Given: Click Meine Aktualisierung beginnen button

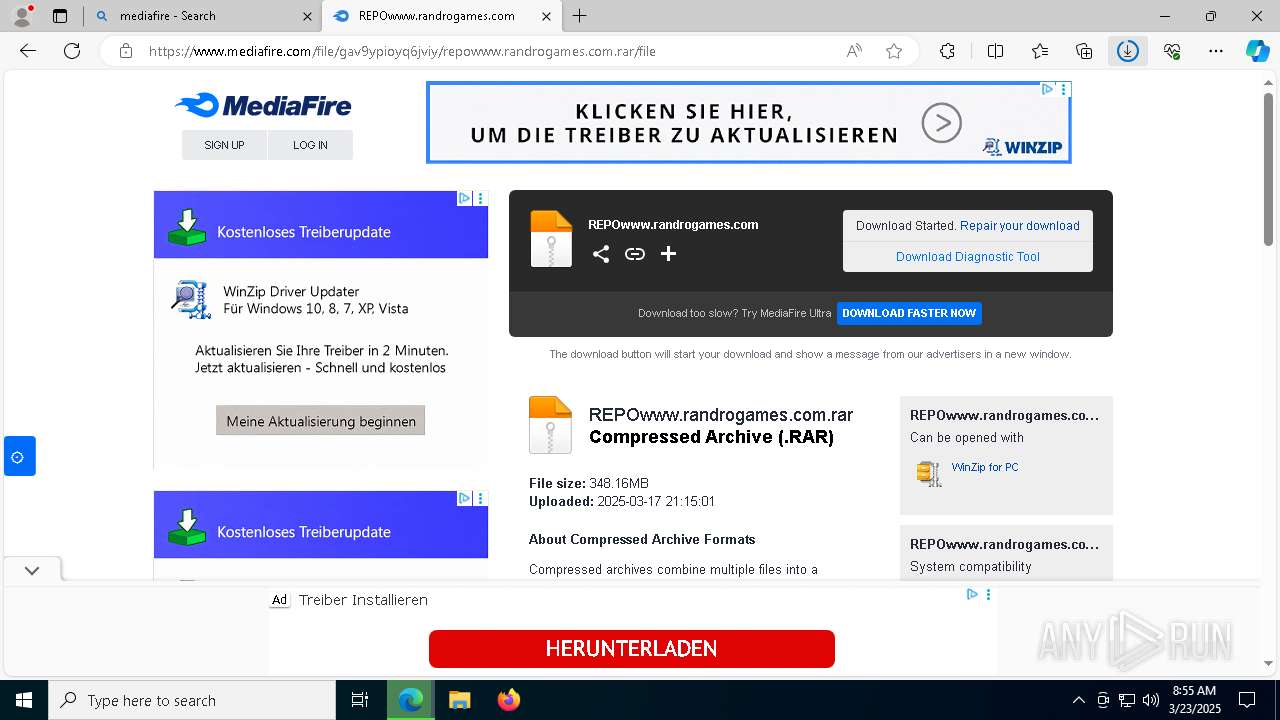Looking at the screenshot, I should pyautogui.click(x=321, y=421).
